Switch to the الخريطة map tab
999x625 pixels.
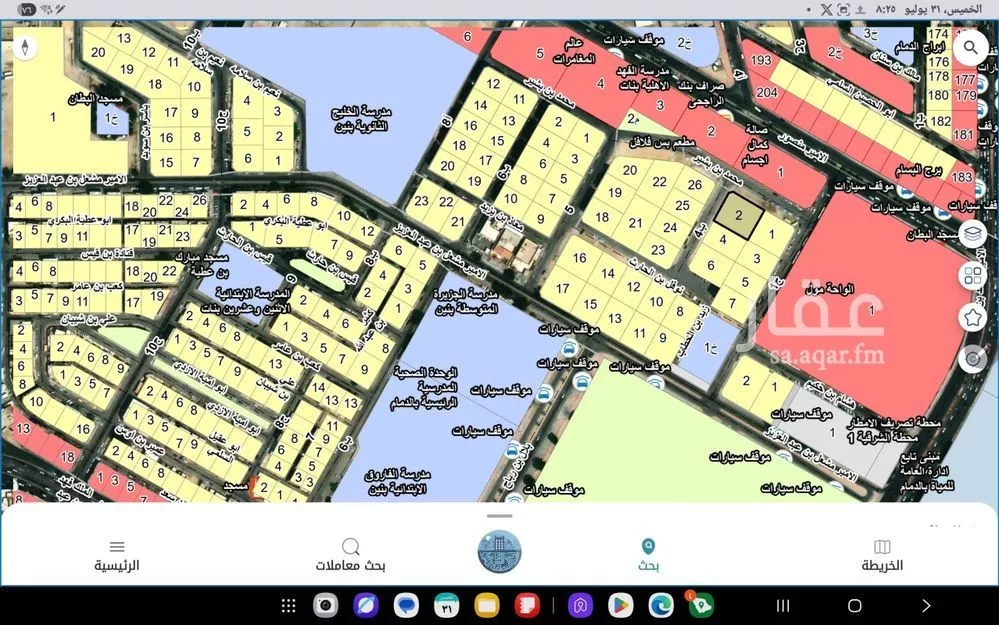click(882, 555)
